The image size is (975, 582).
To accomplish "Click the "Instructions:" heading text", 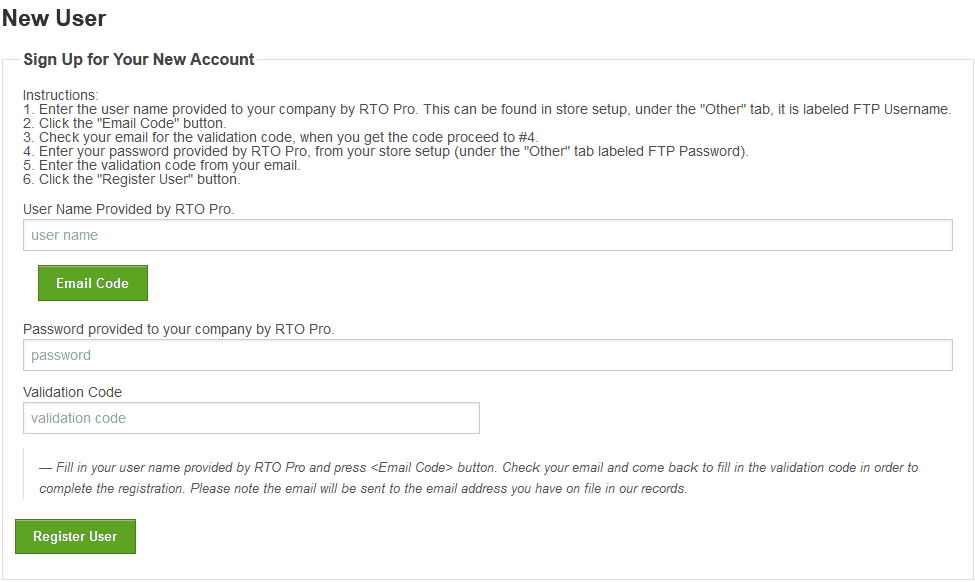I will [61, 95].
